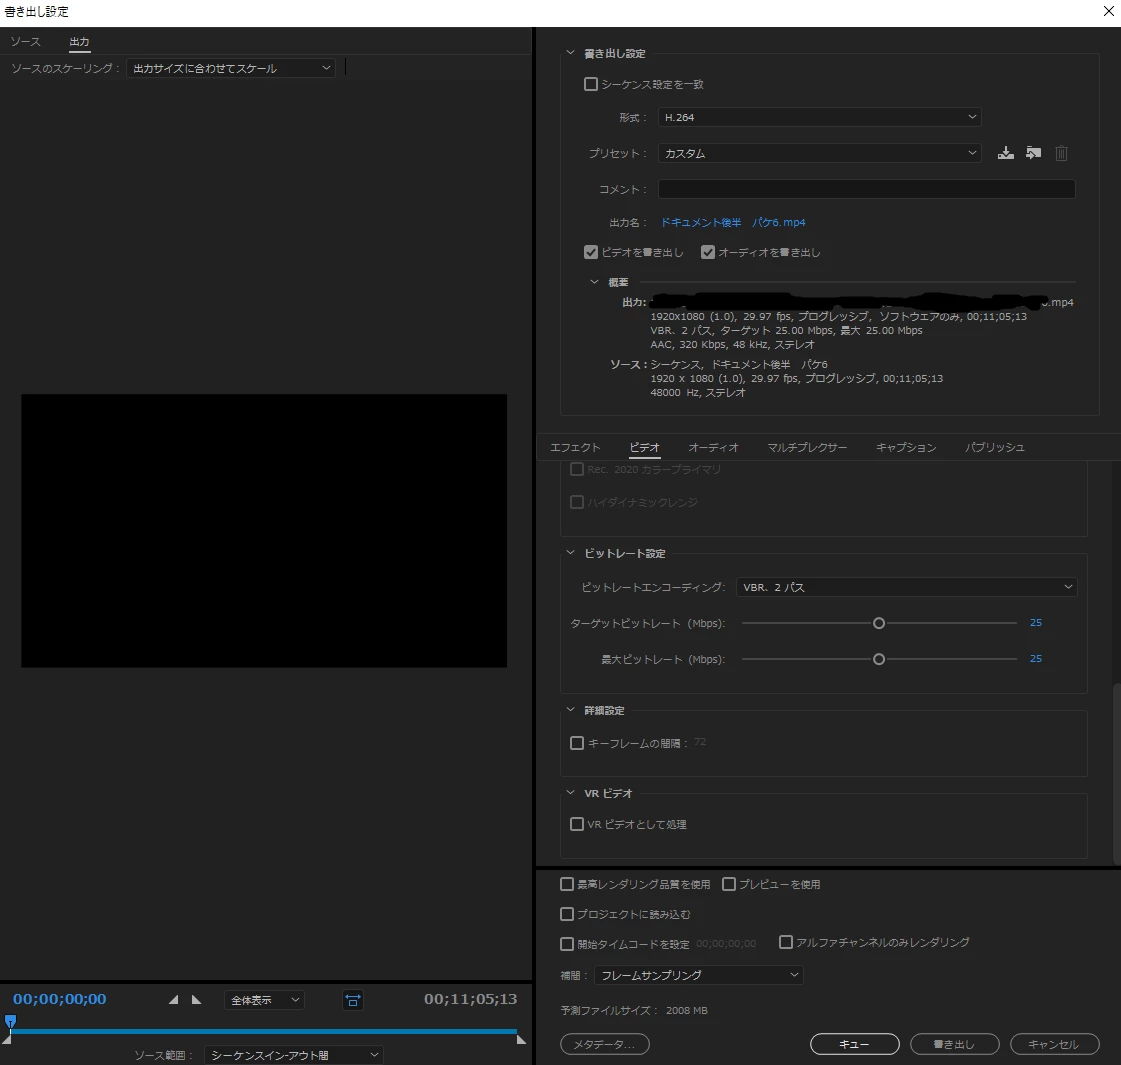
Task: Click the set out point triangle icon
Action: (197, 1000)
